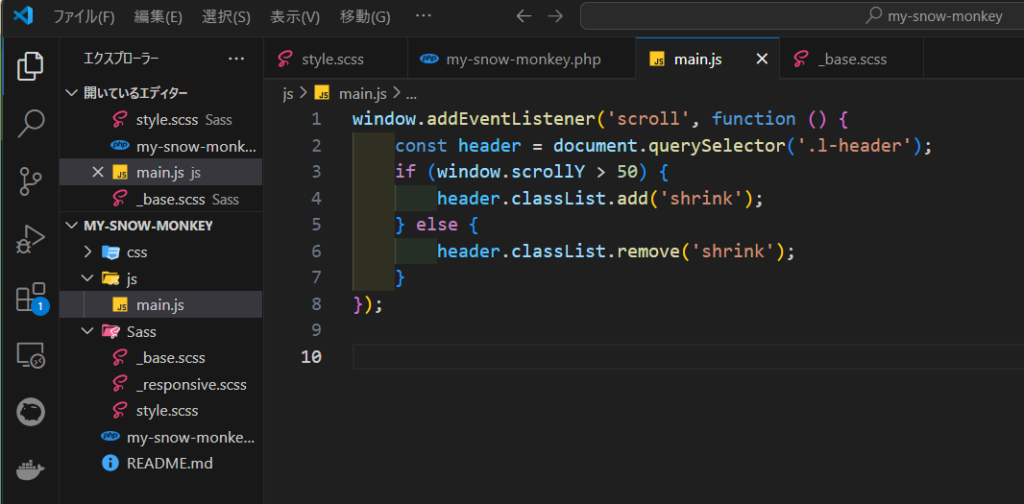Open my-snow-monk... in open editors list
This screenshot has height=504, width=1024.
tap(160, 146)
